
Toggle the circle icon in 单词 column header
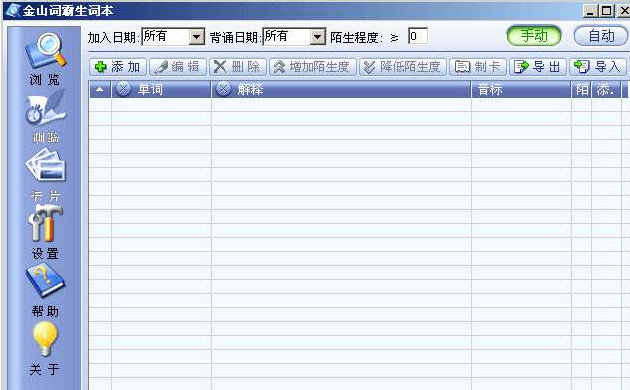[123, 89]
